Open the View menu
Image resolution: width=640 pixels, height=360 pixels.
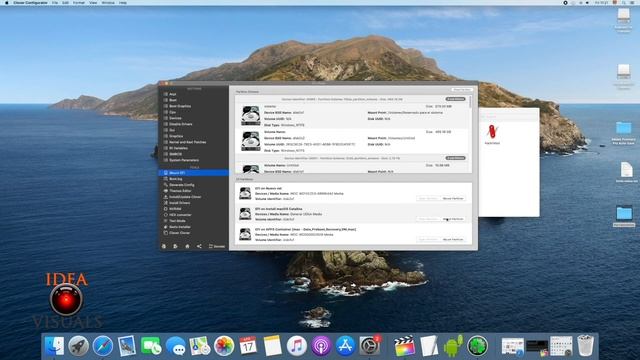(x=93, y=2)
